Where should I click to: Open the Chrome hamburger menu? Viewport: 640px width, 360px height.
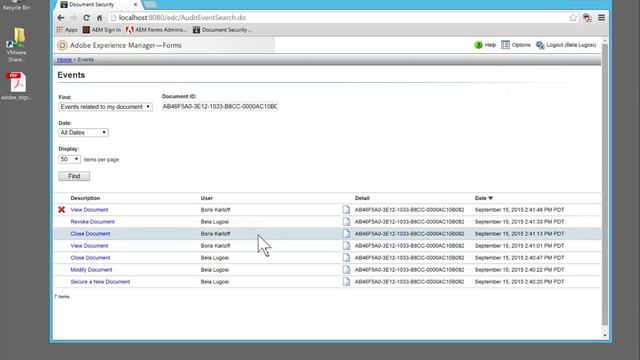[x=601, y=18]
